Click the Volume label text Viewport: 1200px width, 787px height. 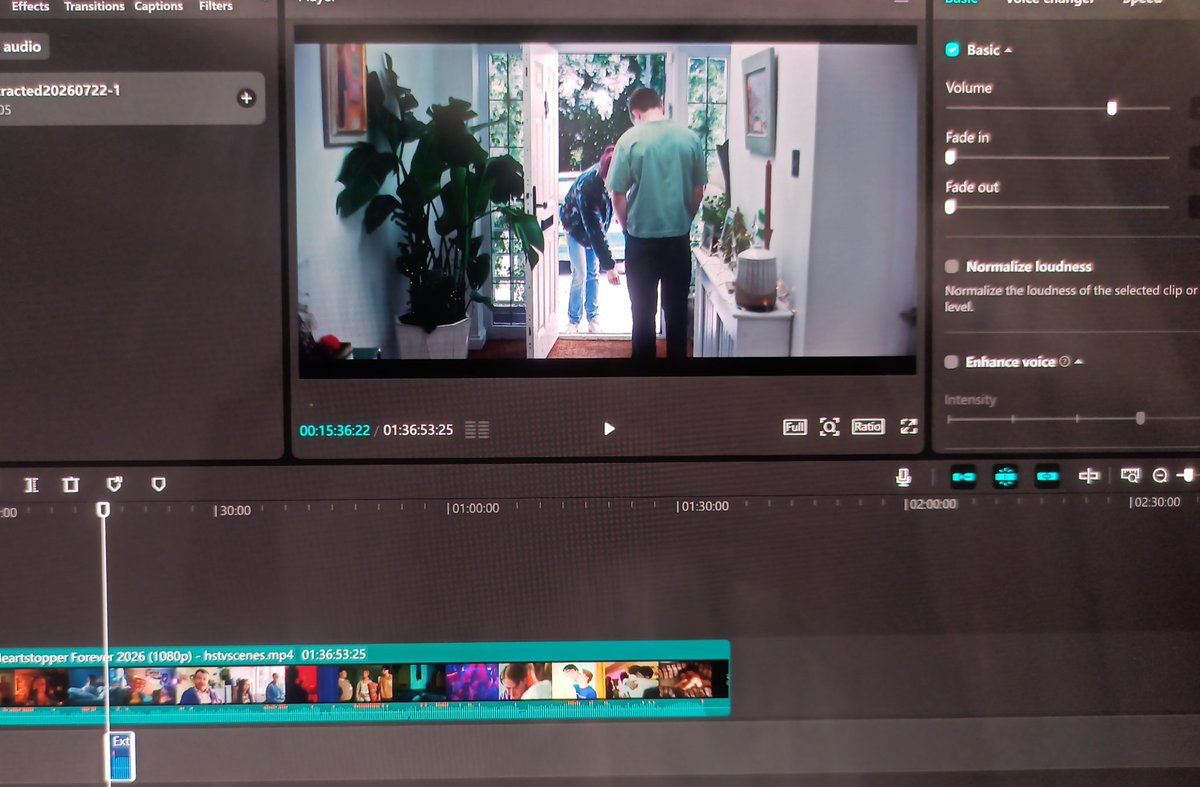pyautogui.click(x=969, y=88)
